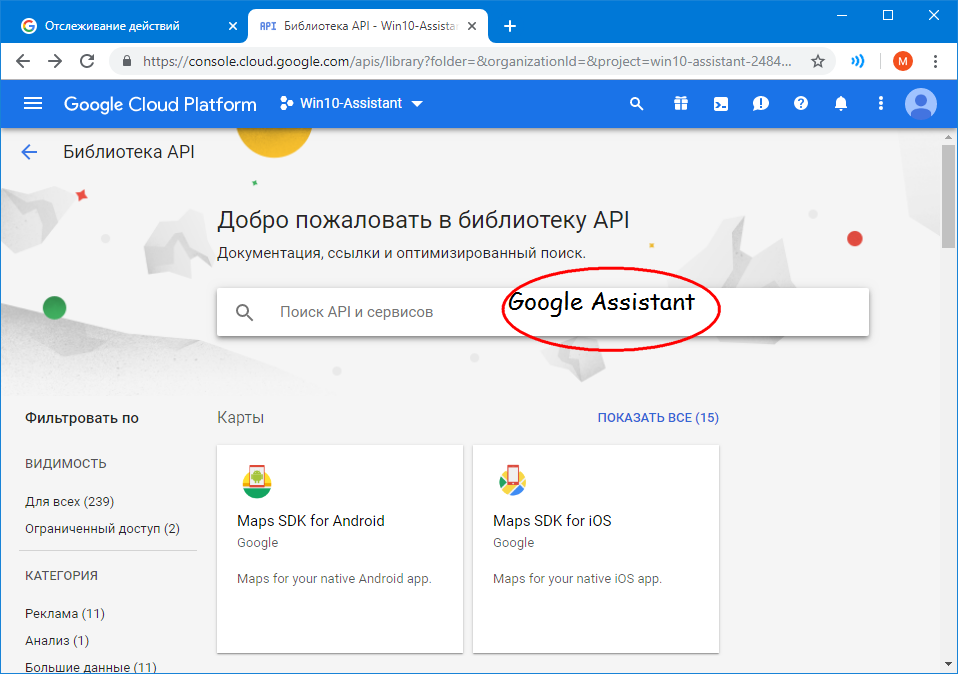Open the gift free trial icon
The image size is (958, 674).
coord(680,104)
